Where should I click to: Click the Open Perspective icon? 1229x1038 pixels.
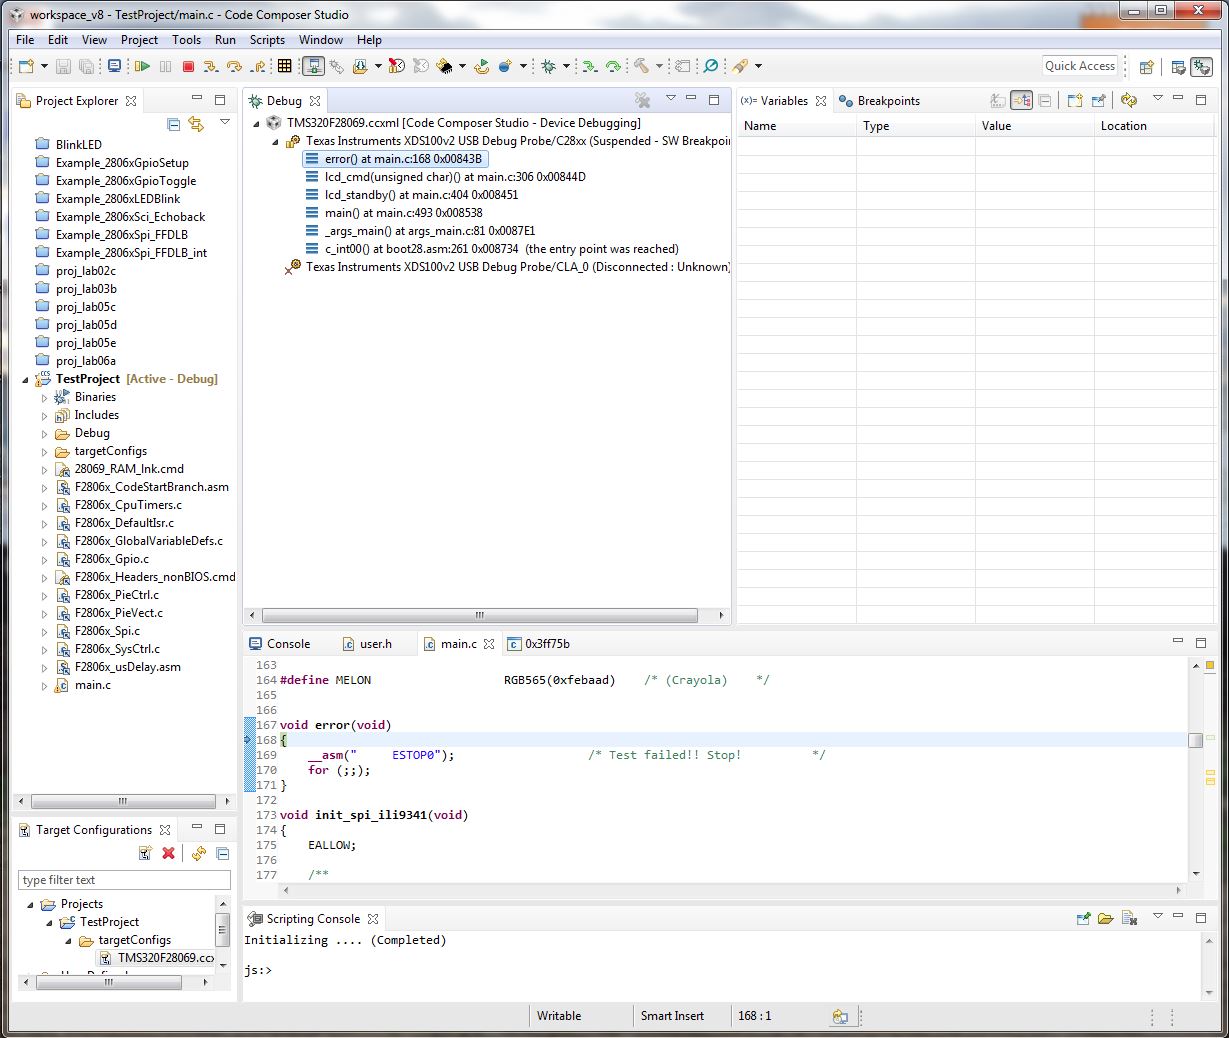pos(1147,67)
